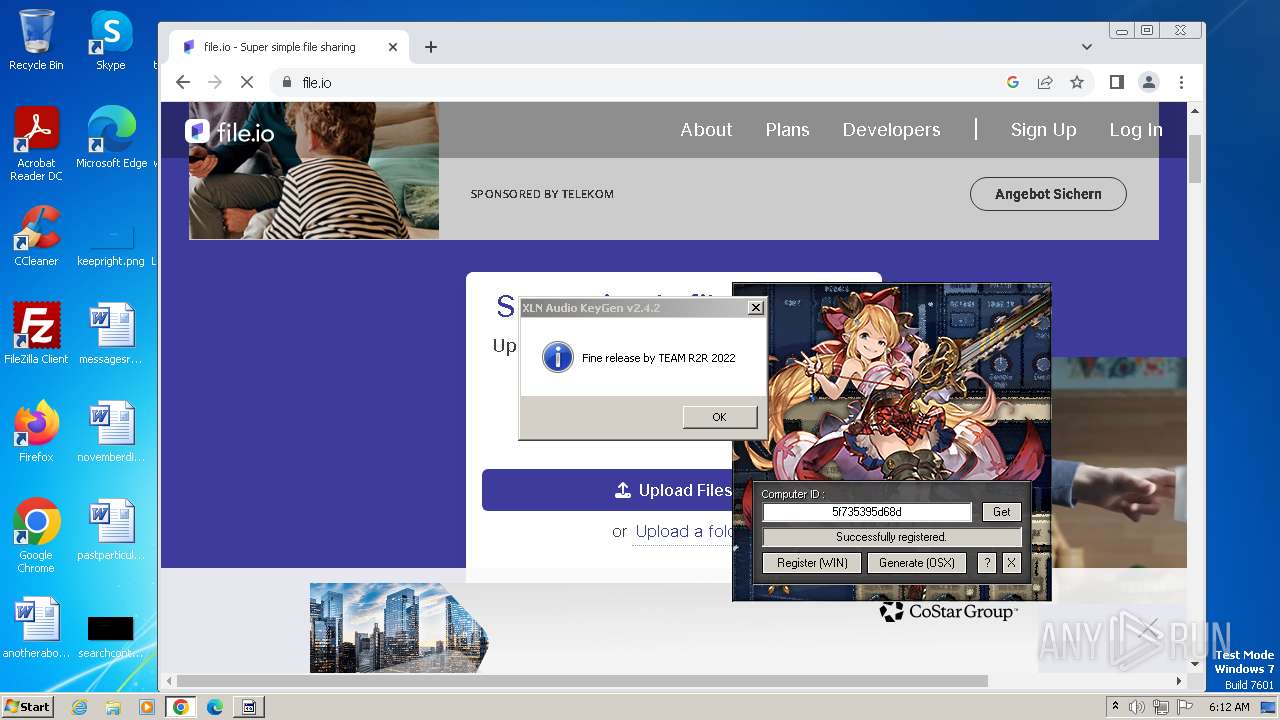Stop loading the page in Chrome
This screenshot has width=1280, height=720.
coord(247,82)
